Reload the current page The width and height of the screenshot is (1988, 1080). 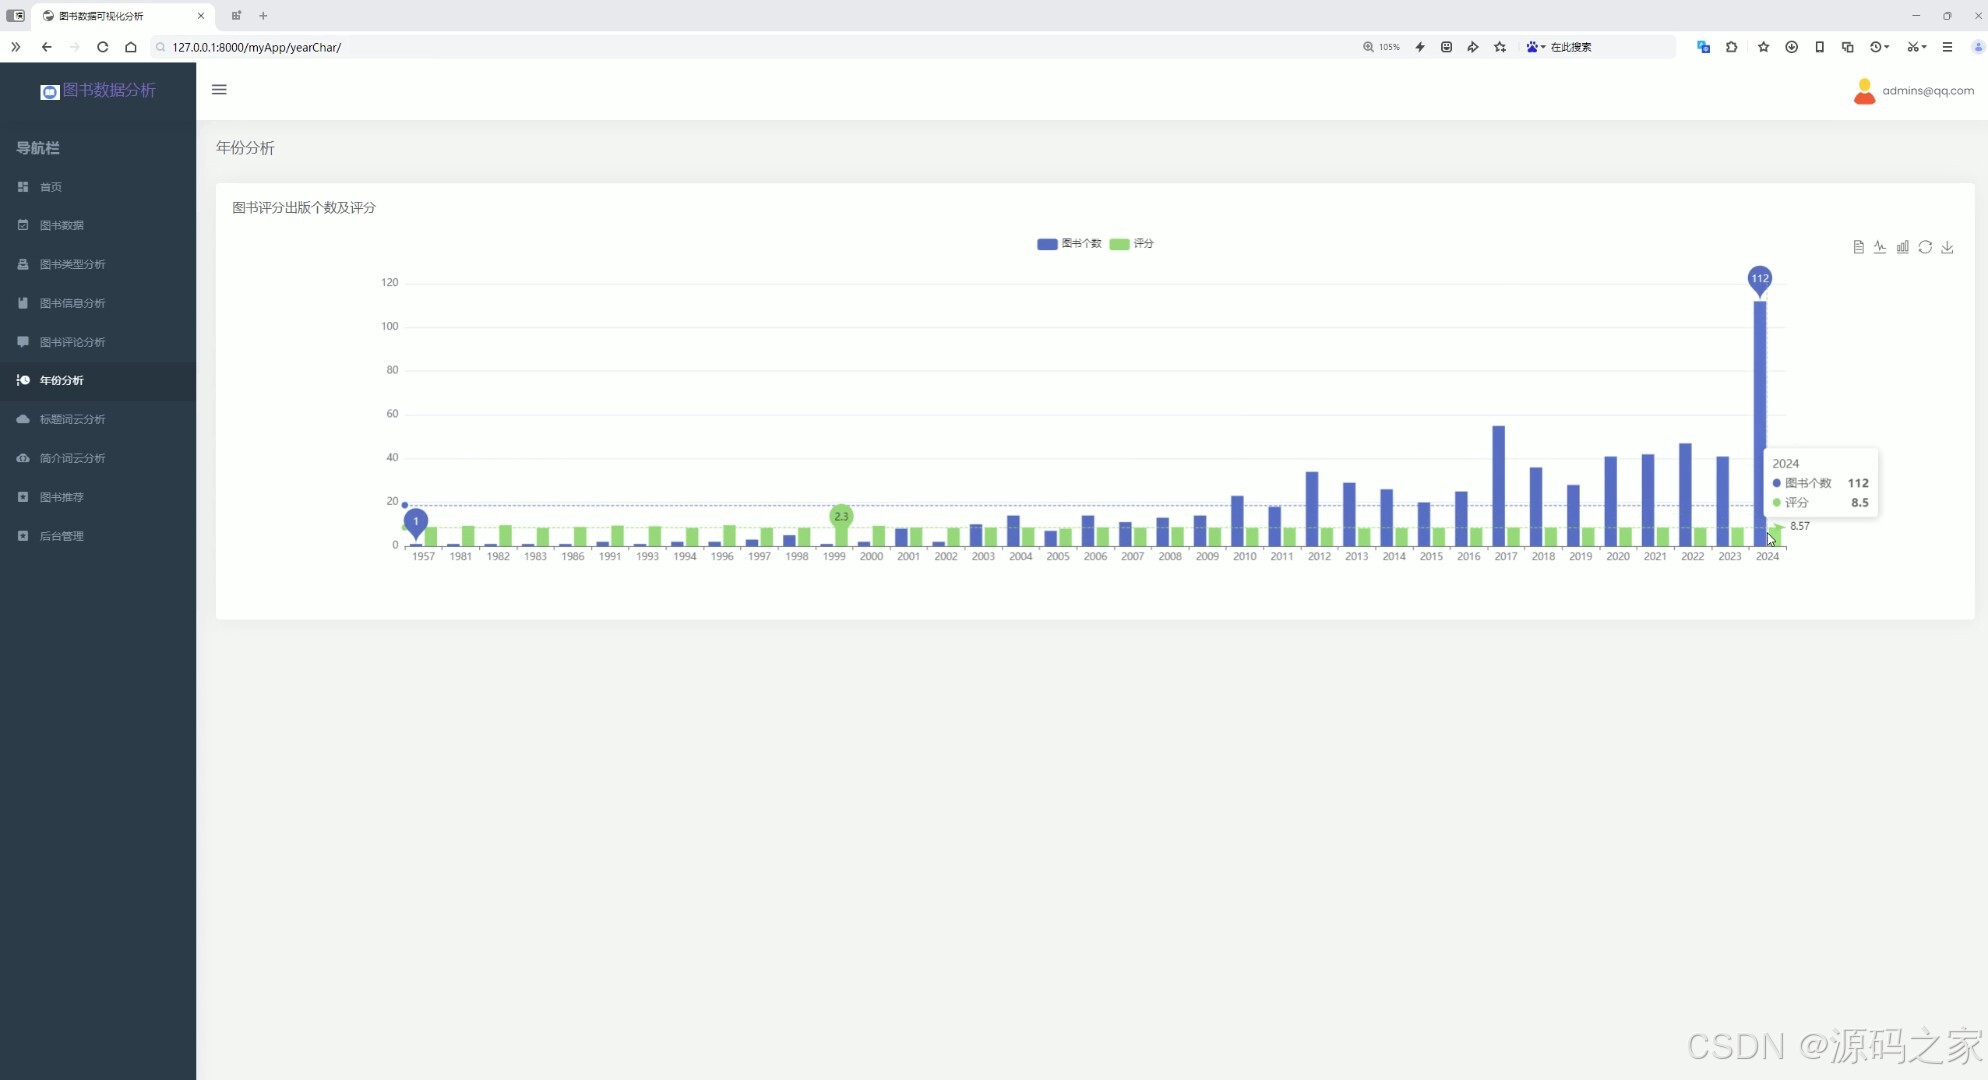click(x=102, y=47)
